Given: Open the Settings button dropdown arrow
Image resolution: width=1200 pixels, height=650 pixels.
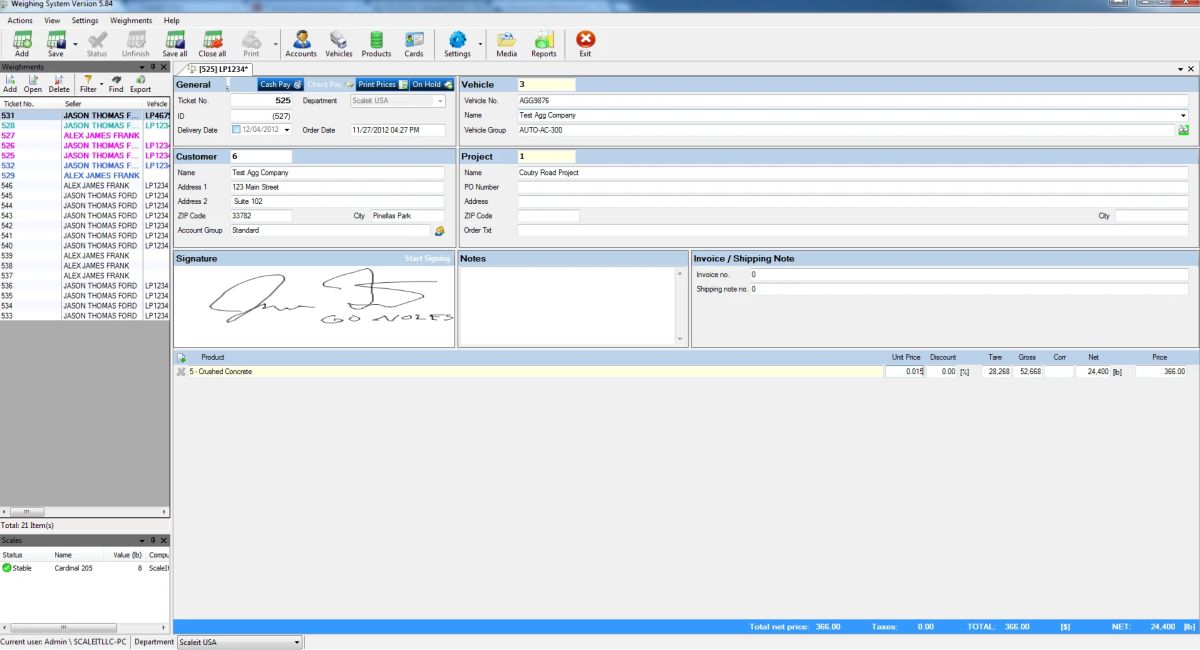Looking at the screenshot, I should pos(480,44).
